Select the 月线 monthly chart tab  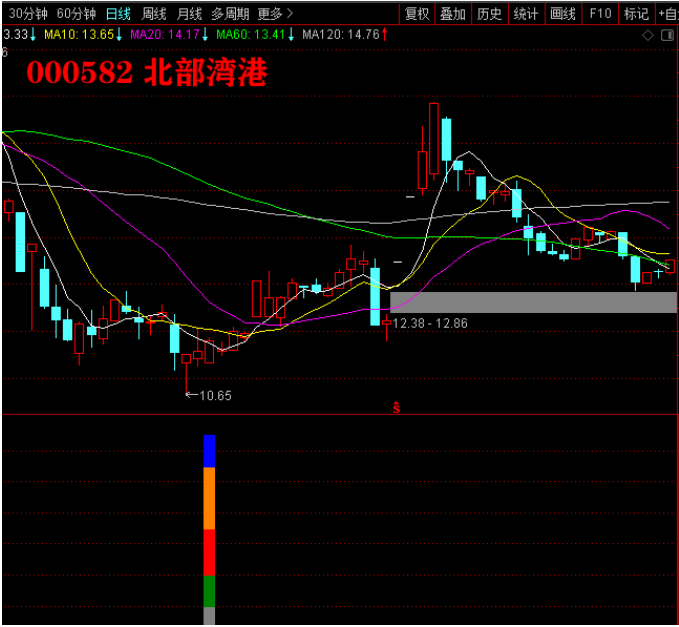point(189,14)
